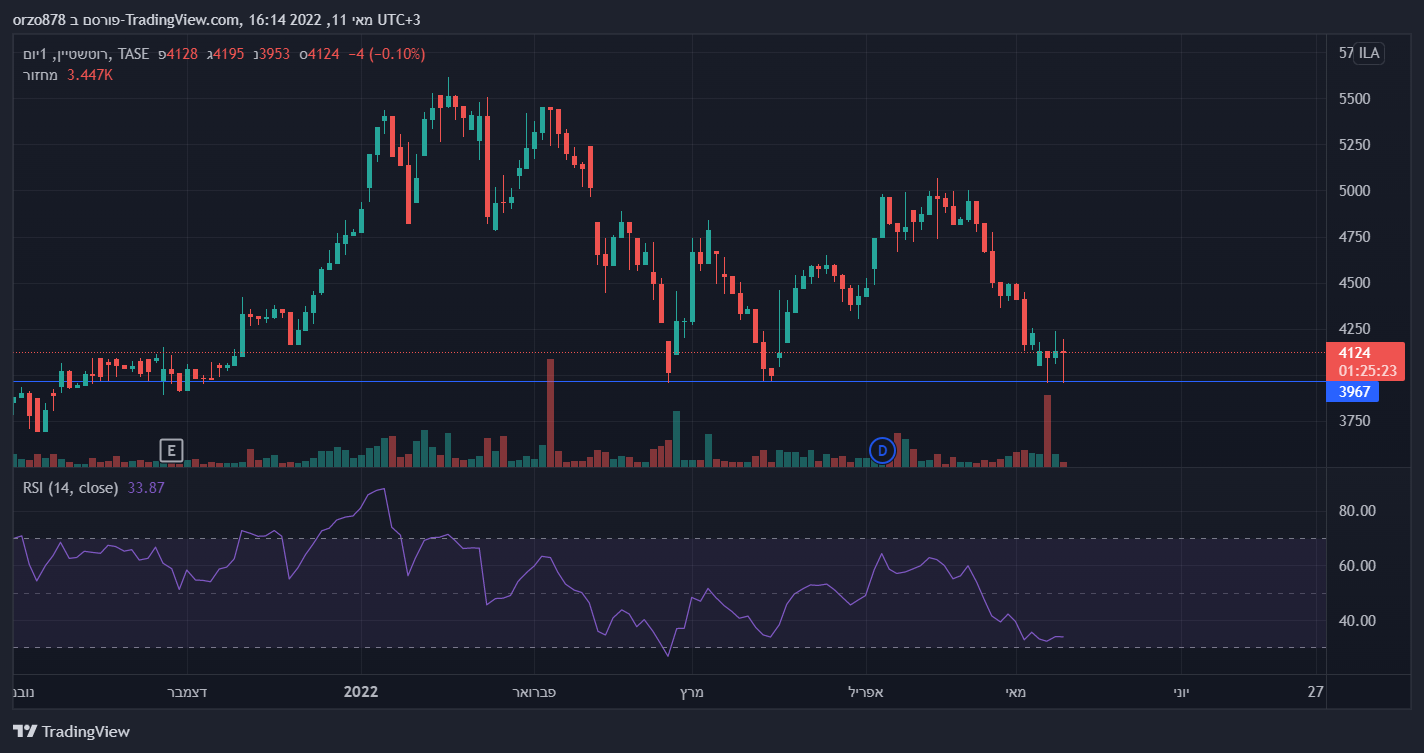Select the high value 4195 in legend
This screenshot has width=1424, height=753.
[230, 54]
